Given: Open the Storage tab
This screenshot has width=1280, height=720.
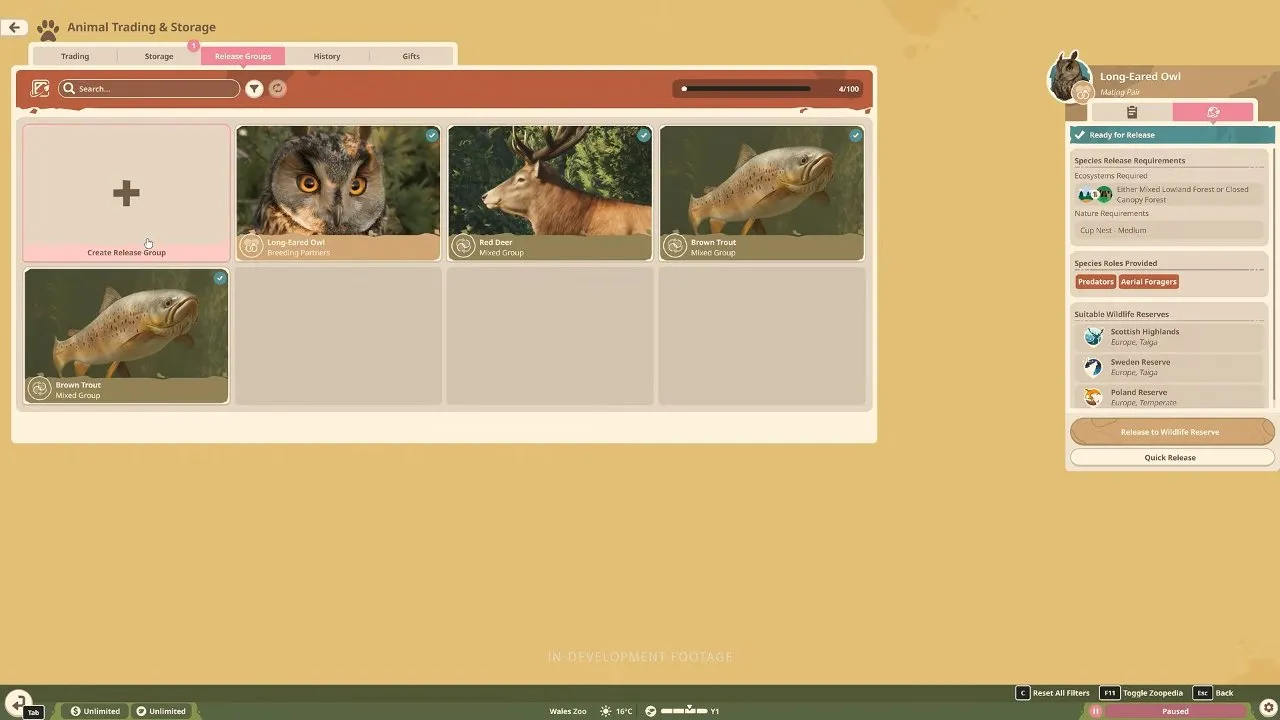Looking at the screenshot, I should coord(159,56).
